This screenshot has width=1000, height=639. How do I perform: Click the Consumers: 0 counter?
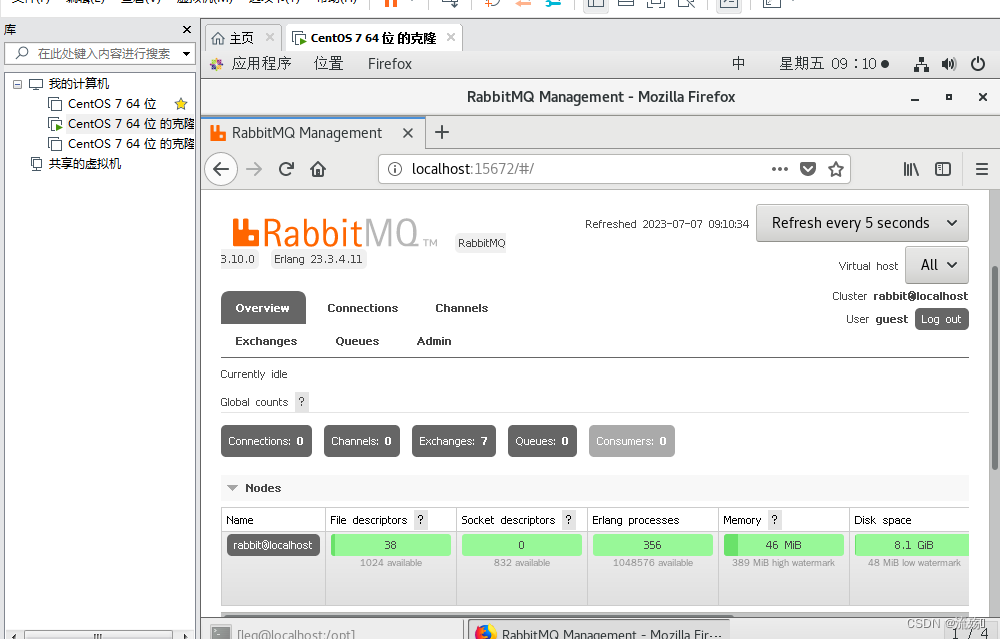click(x=631, y=441)
